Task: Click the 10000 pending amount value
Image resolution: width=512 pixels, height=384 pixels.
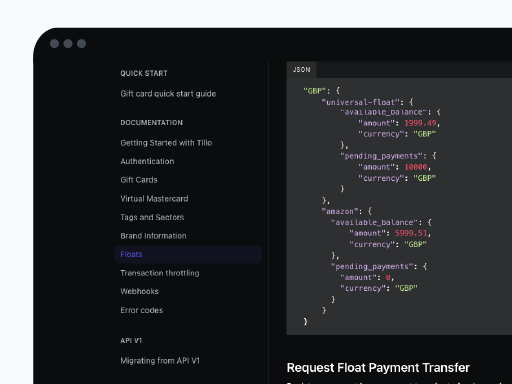Action: (416, 167)
